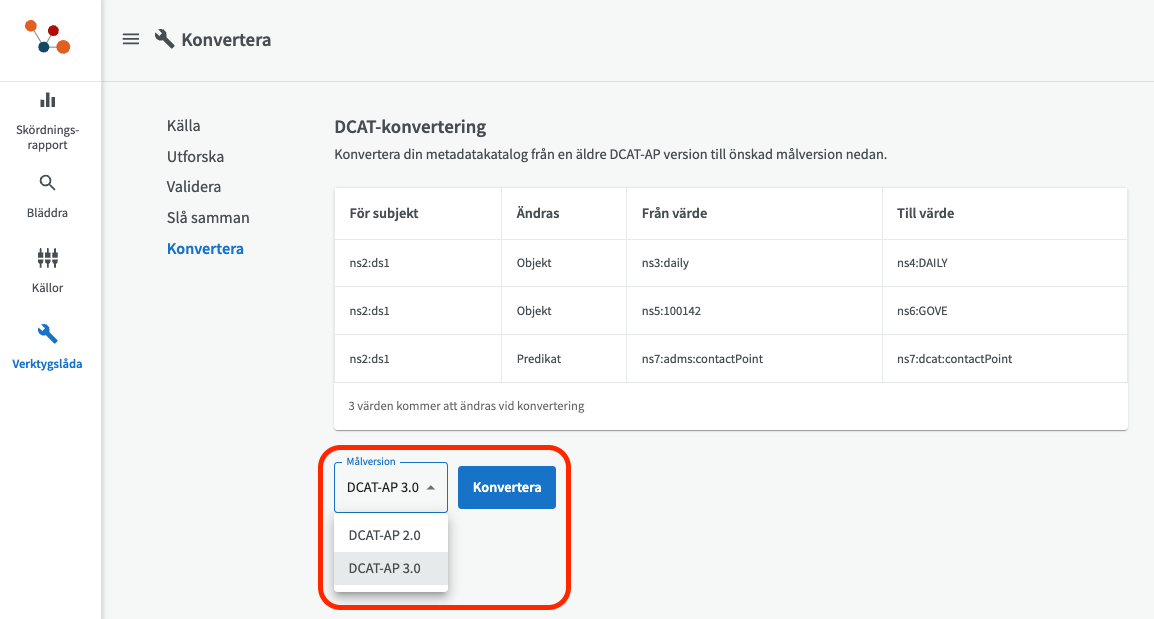Viewport: 1154px width, 619px height.
Task: Click the ns6:GOVE value cell
Action: tap(921, 311)
